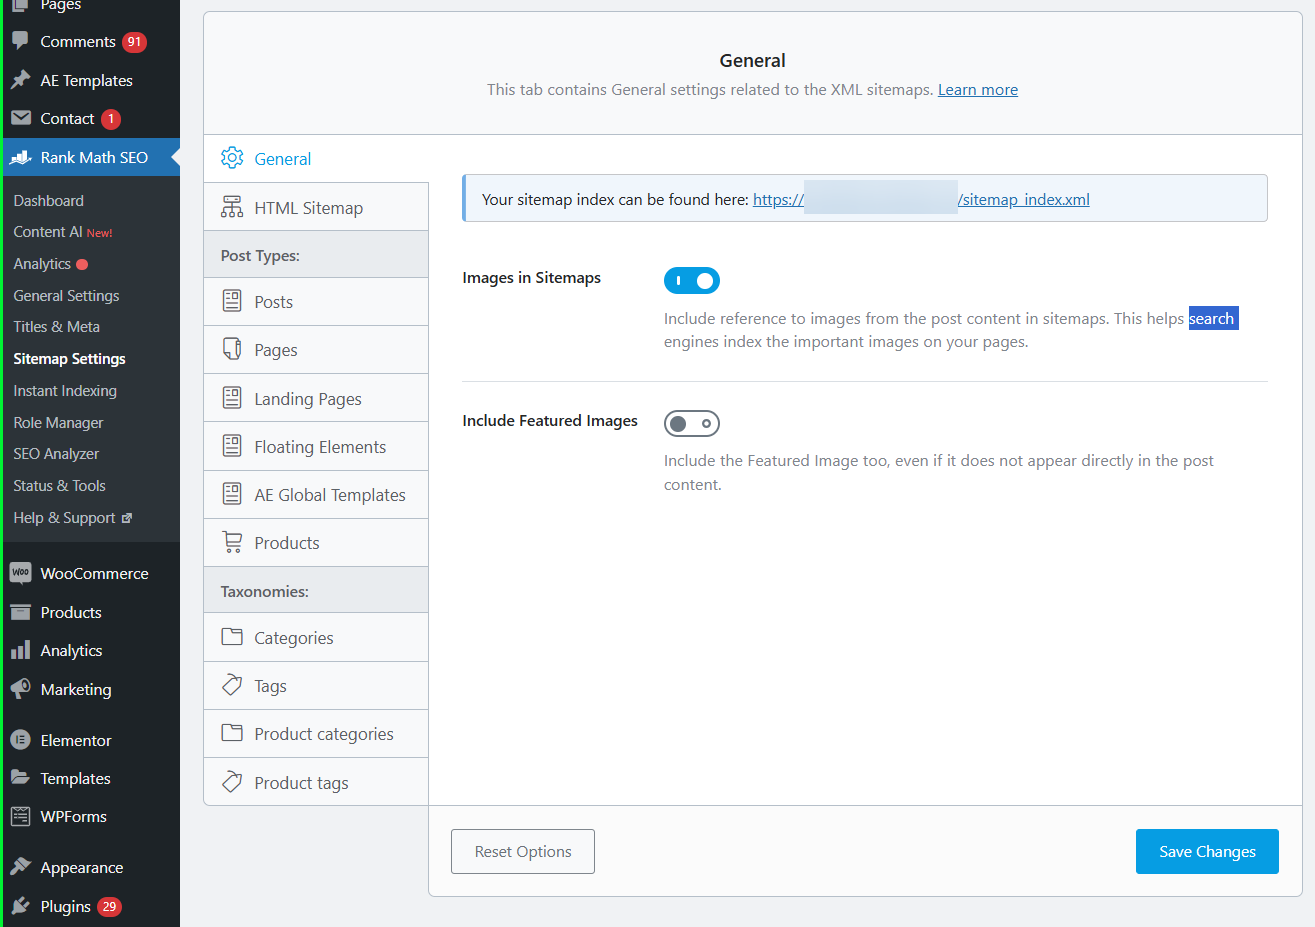
Task: Click the Posts document icon
Action: pyautogui.click(x=232, y=301)
